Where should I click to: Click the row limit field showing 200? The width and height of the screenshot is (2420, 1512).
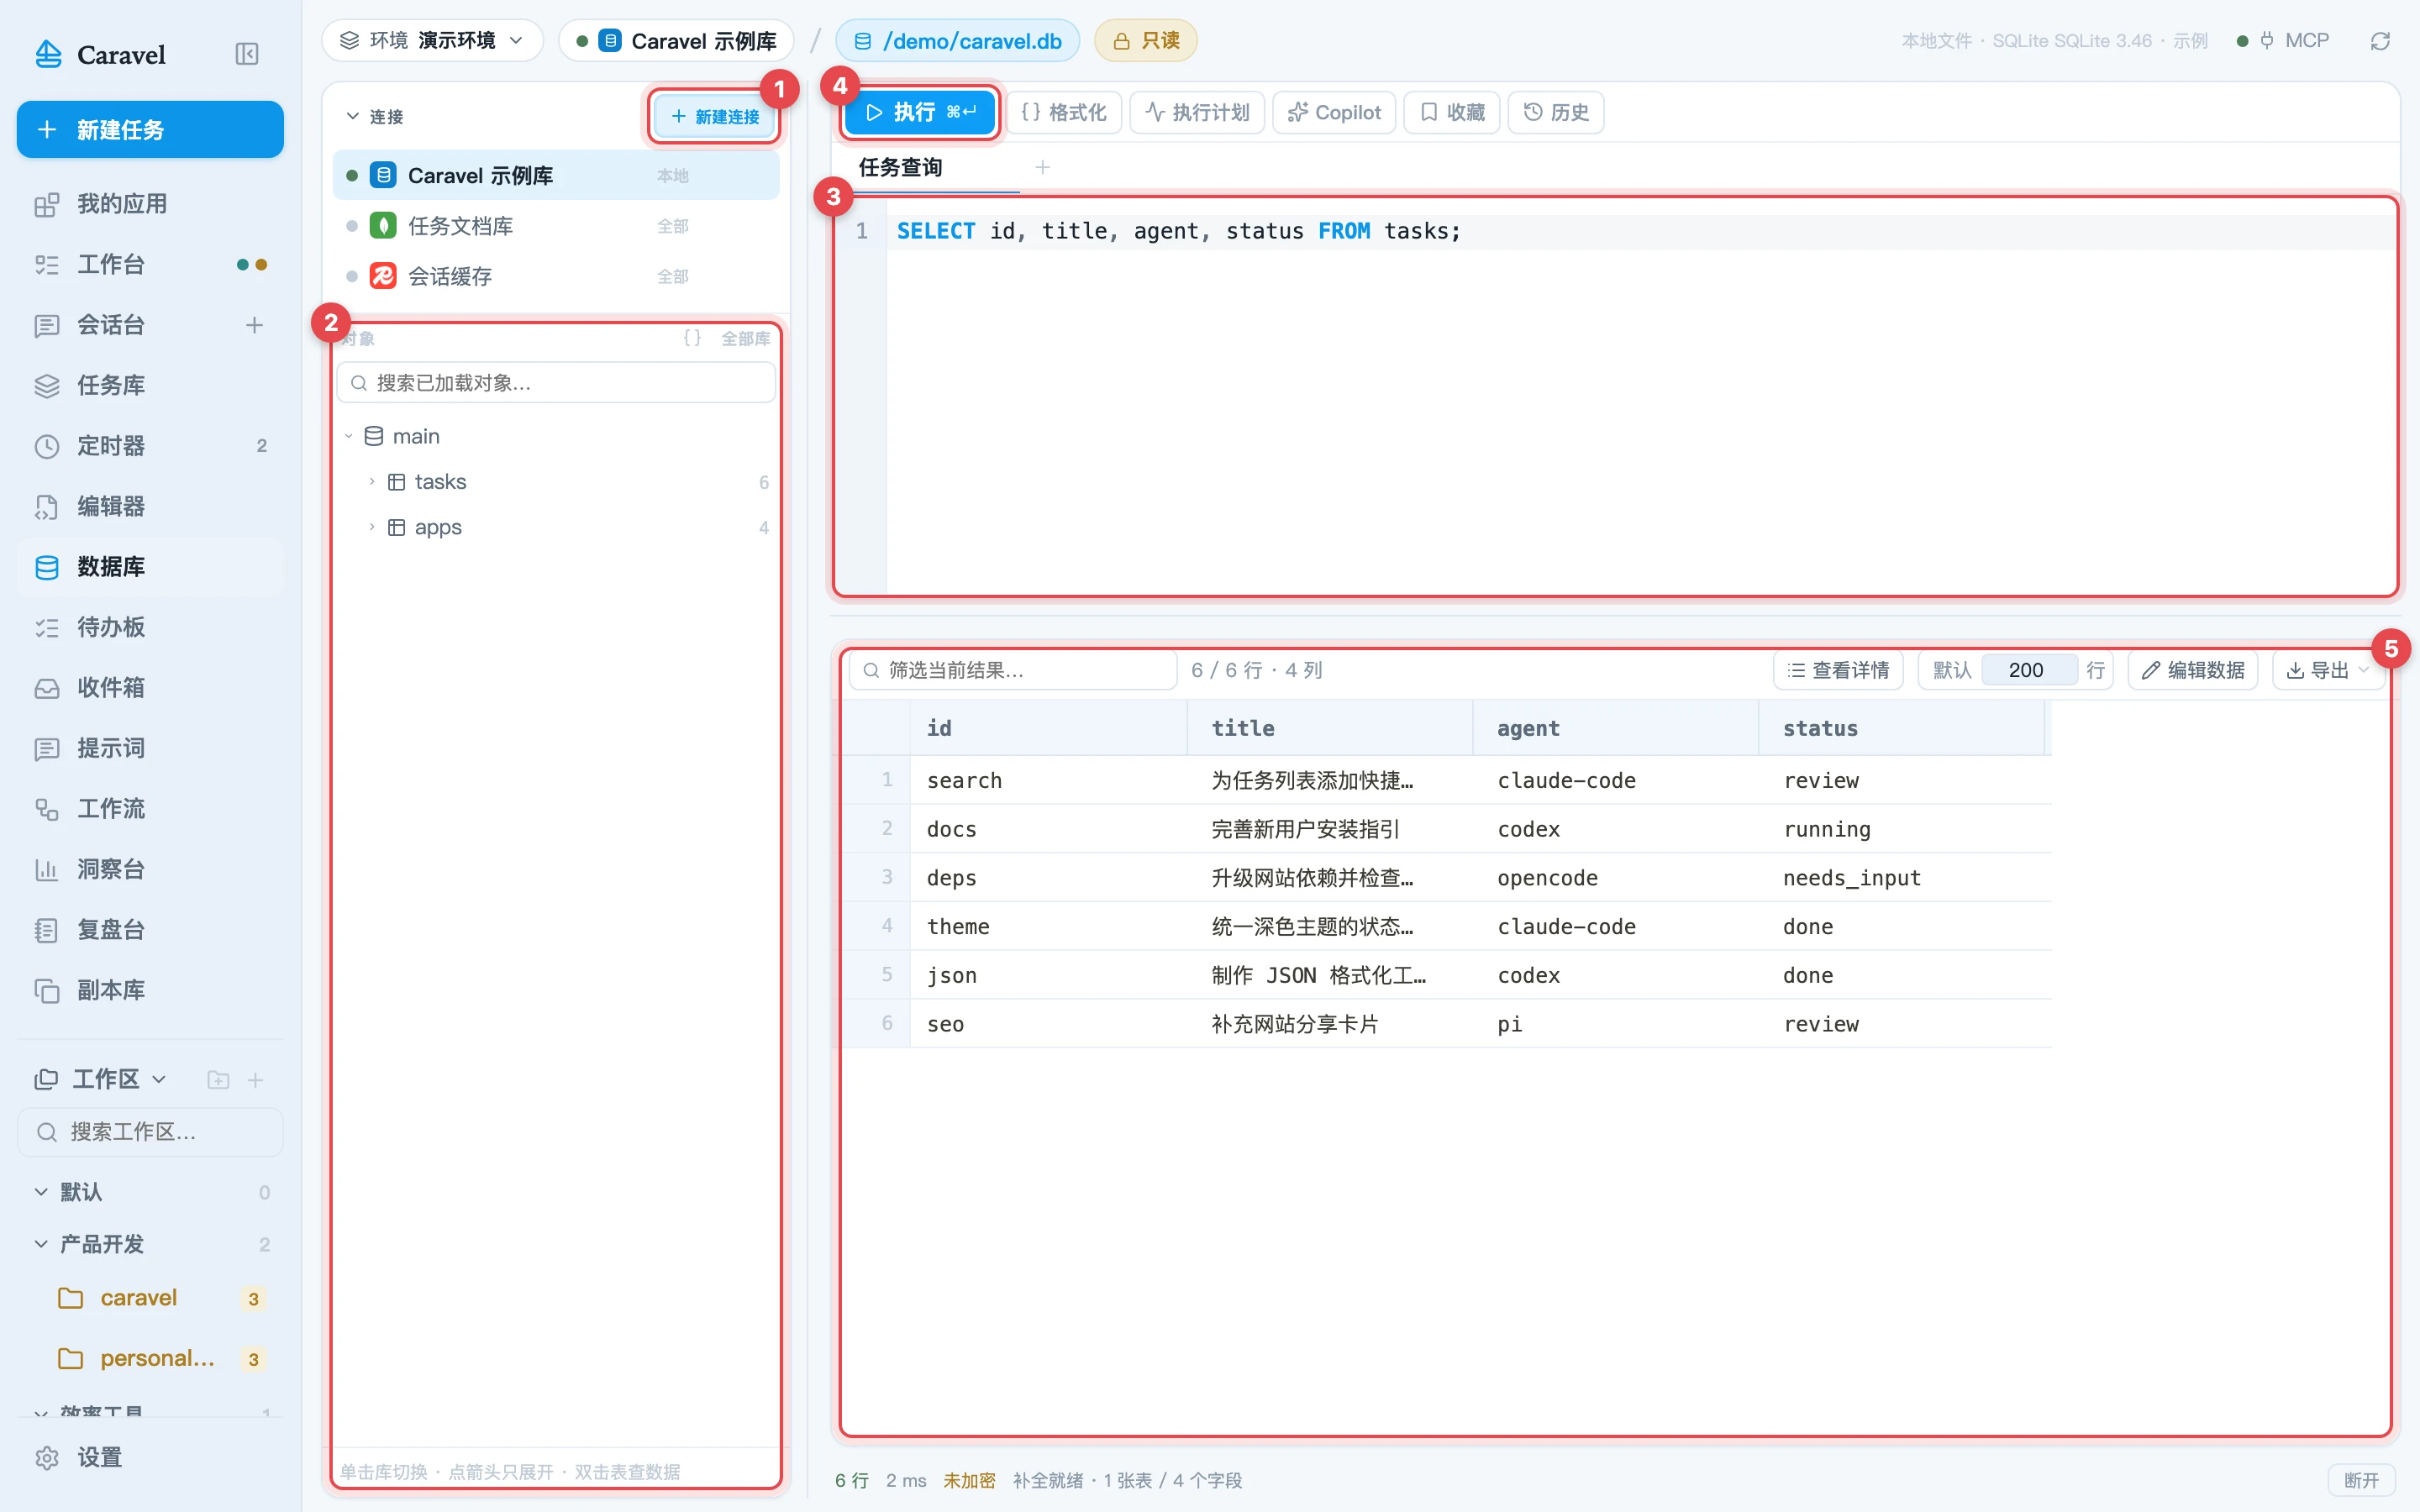pos(2029,670)
